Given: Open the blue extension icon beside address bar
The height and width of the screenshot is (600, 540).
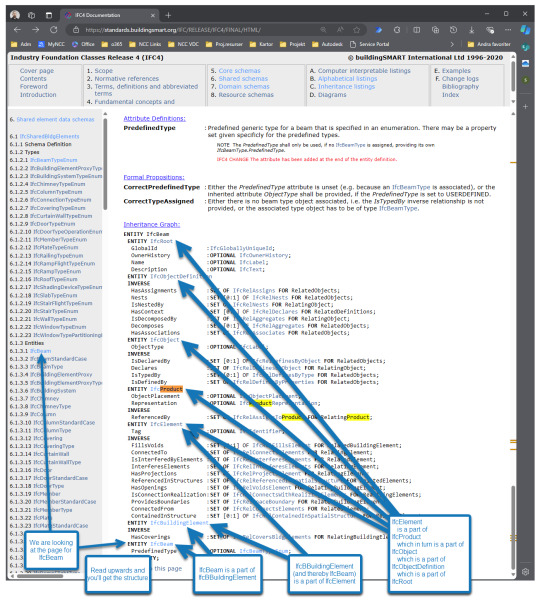Looking at the screenshot, I should pyautogui.click(x=378, y=30).
